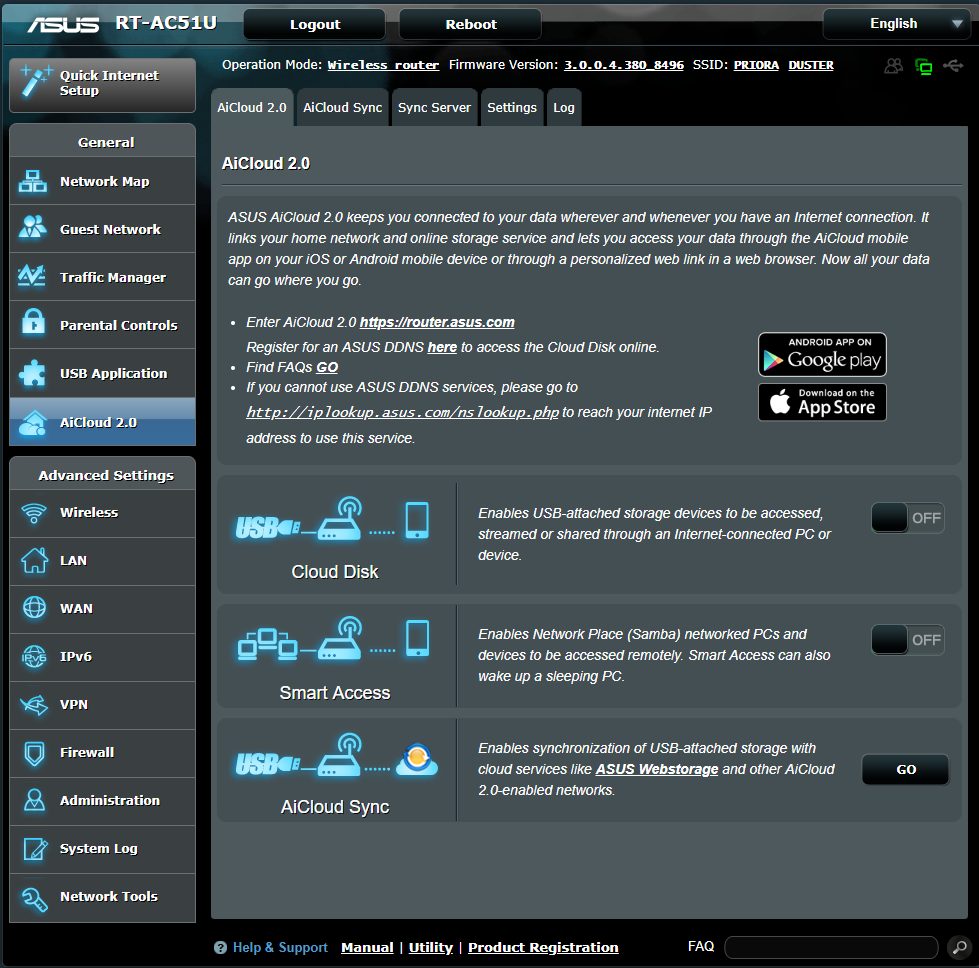Image resolution: width=979 pixels, height=968 pixels.
Task: Open the Log tab
Action: 563,107
